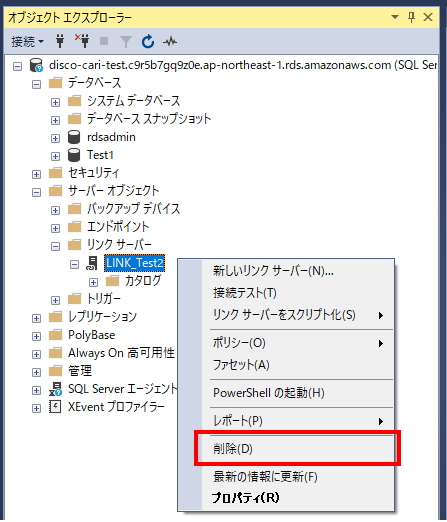Select the Test1 database label
The height and width of the screenshot is (522, 447).
tap(100, 155)
